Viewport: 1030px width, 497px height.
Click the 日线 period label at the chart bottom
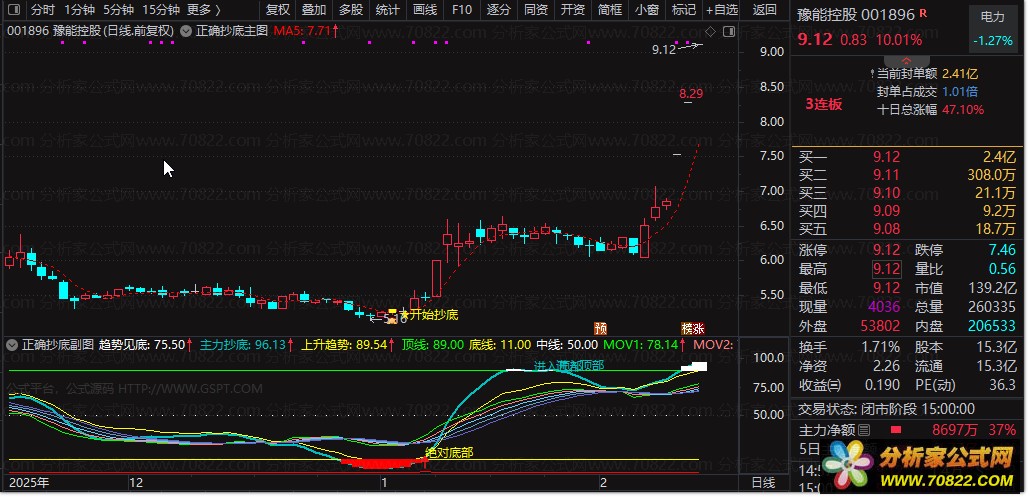(x=763, y=483)
